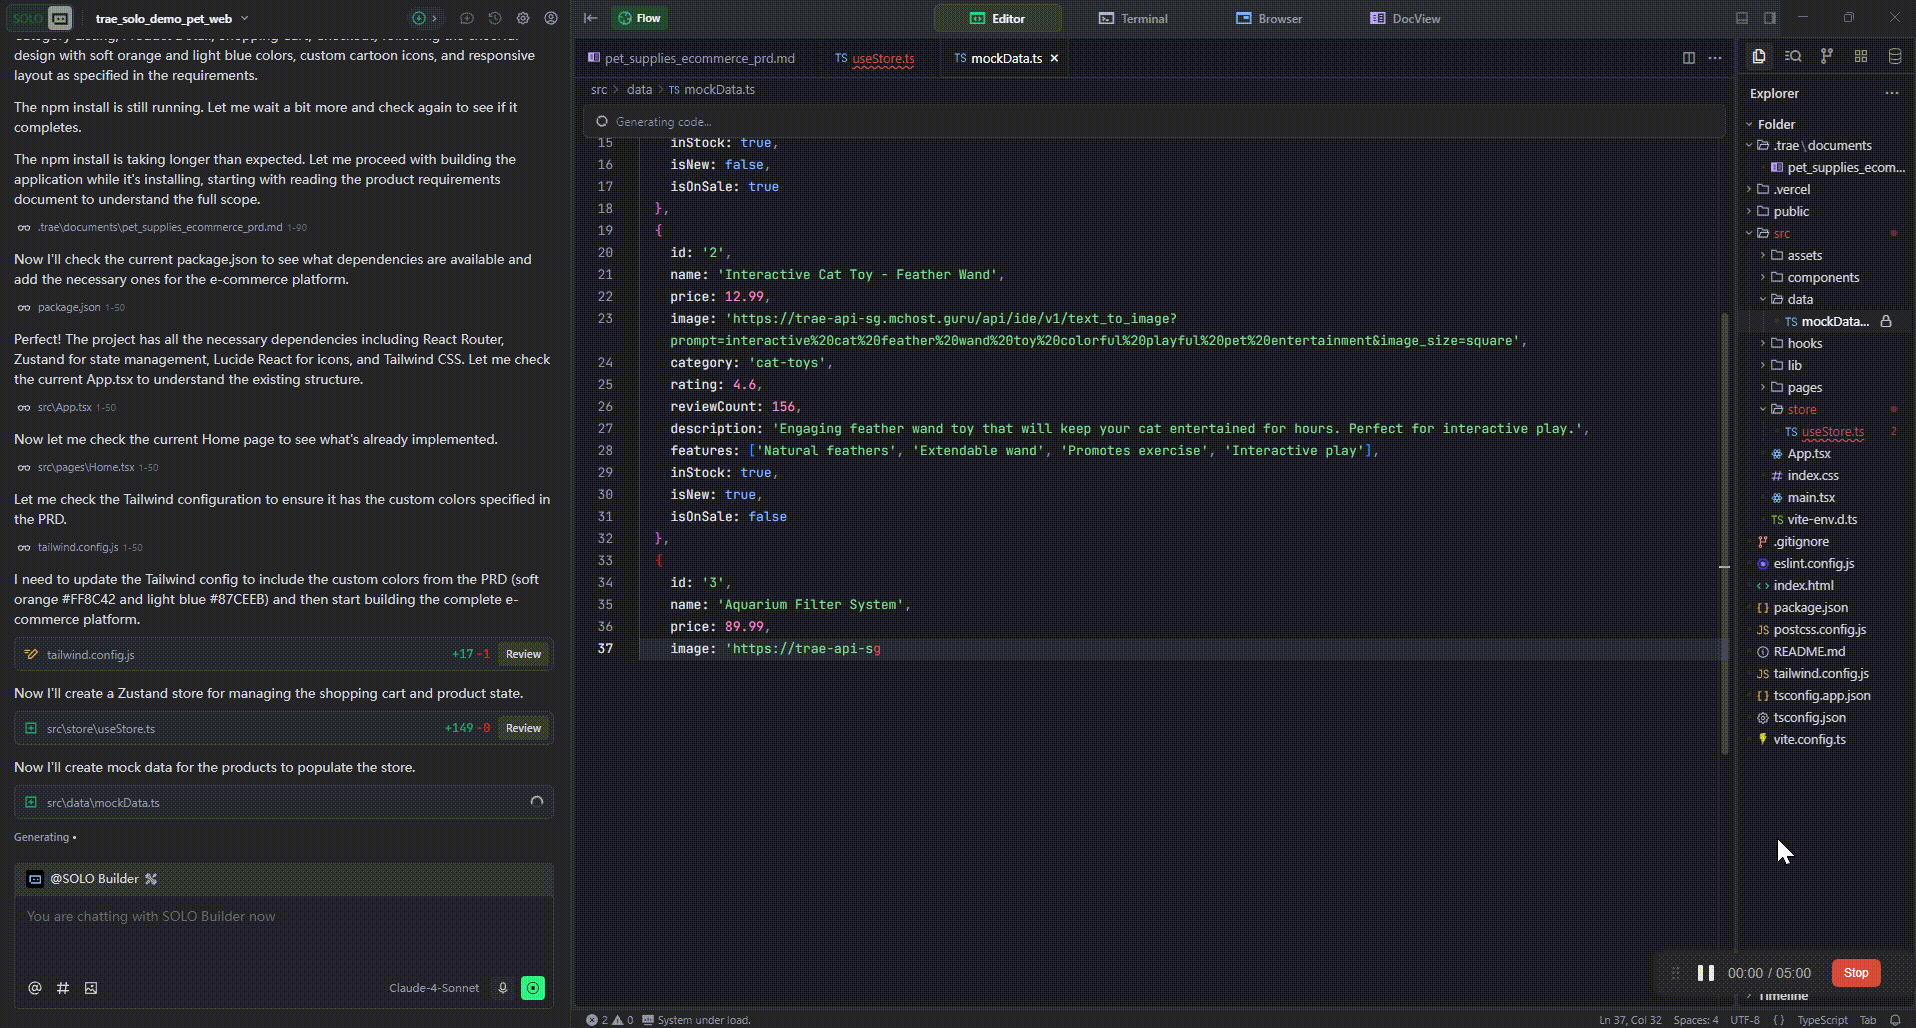Toggle the right panel visibility icon
This screenshot has width=1916, height=1028.
coord(1770,17)
